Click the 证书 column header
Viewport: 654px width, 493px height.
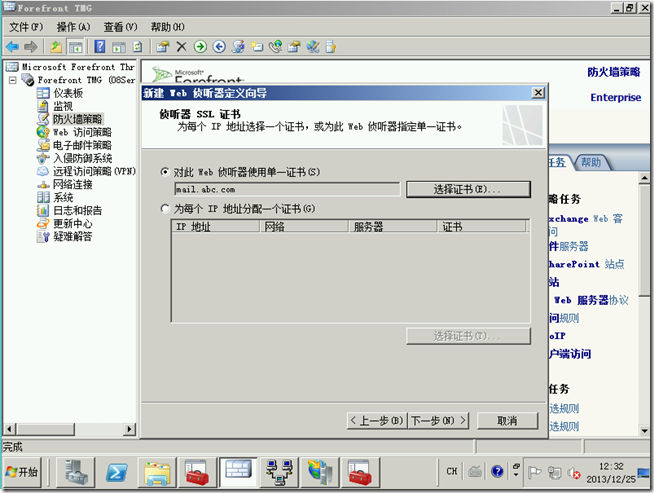pos(482,226)
